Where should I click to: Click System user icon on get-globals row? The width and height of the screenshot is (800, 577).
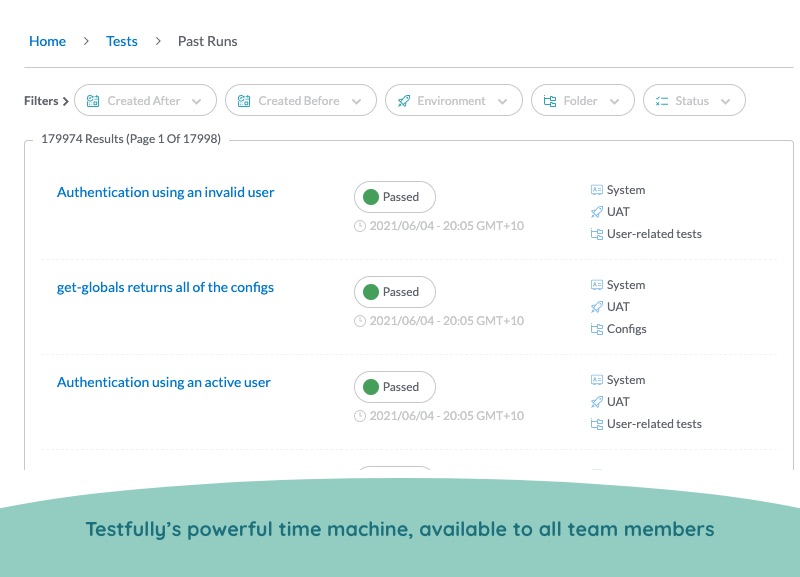tap(597, 285)
